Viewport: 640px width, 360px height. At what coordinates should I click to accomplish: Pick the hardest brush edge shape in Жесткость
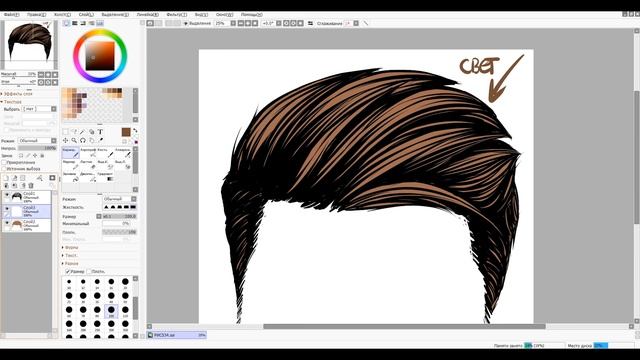coord(133,207)
